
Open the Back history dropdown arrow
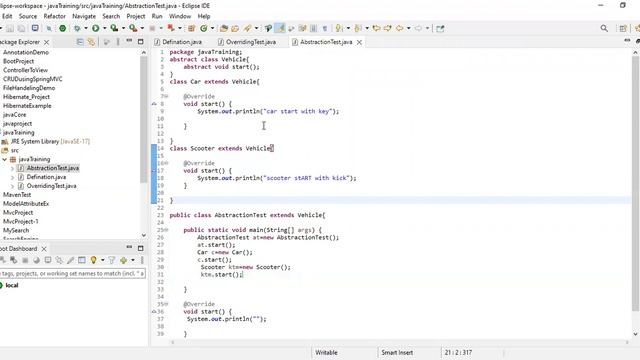click(408, 28)
